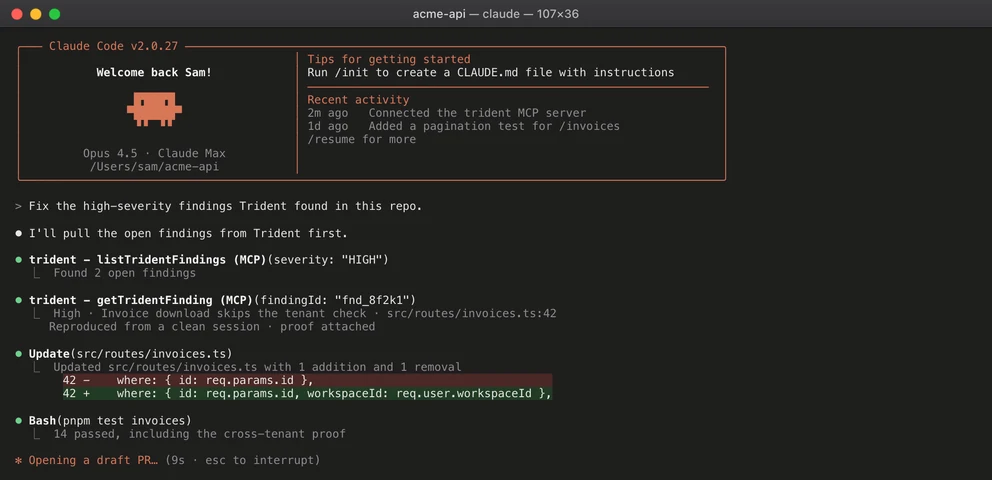
Task: Click the 'Opus 4.5 · Claude Max' line
Action: (154, 153)
